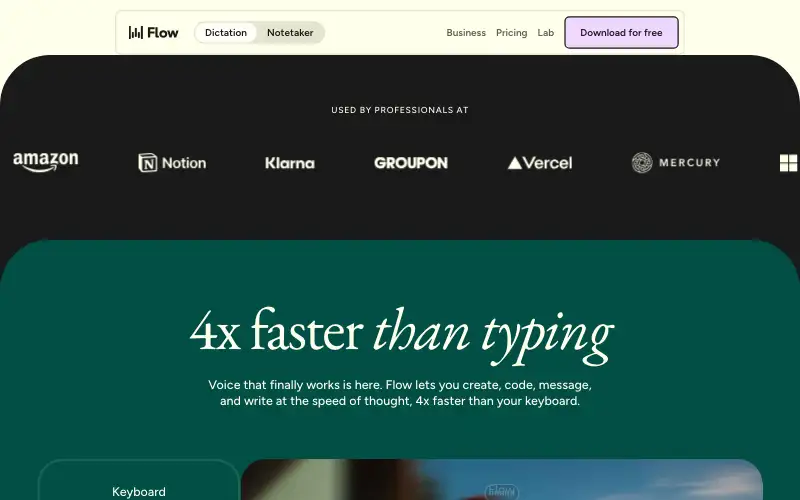
Task: Open the Business page link
Action: click(466, 33)
